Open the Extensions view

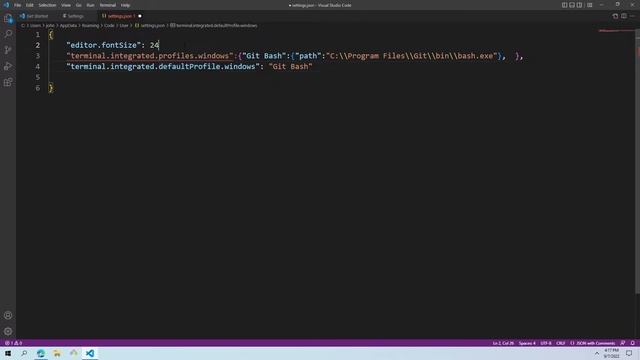[8, 82]
